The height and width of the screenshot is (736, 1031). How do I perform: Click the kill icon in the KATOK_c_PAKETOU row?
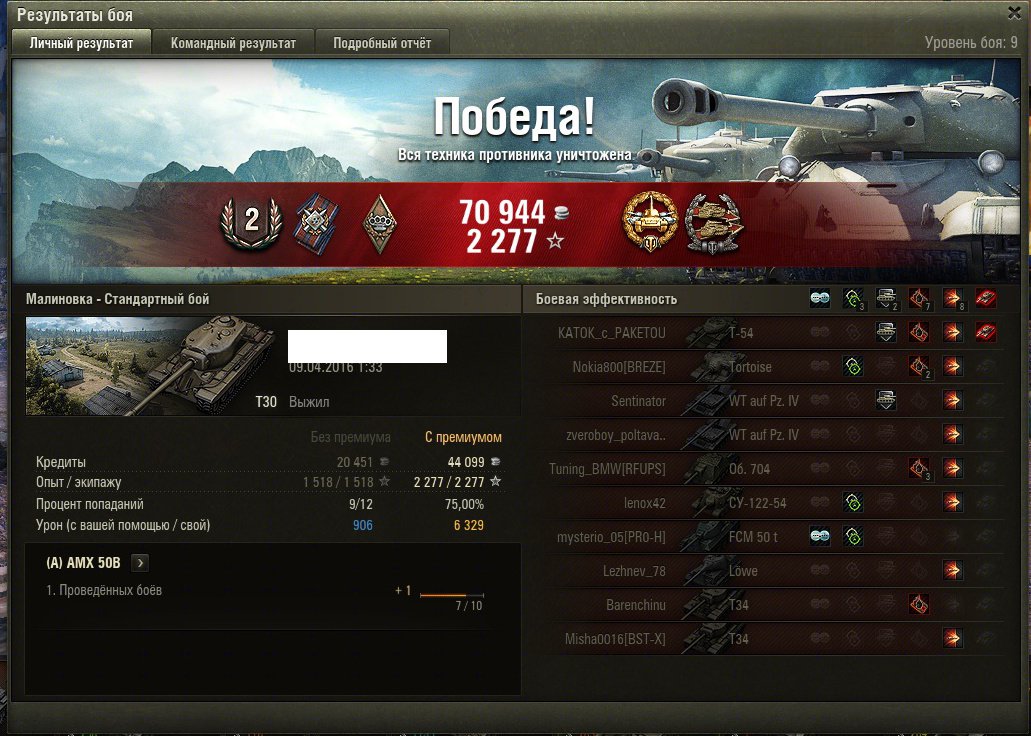986,332
